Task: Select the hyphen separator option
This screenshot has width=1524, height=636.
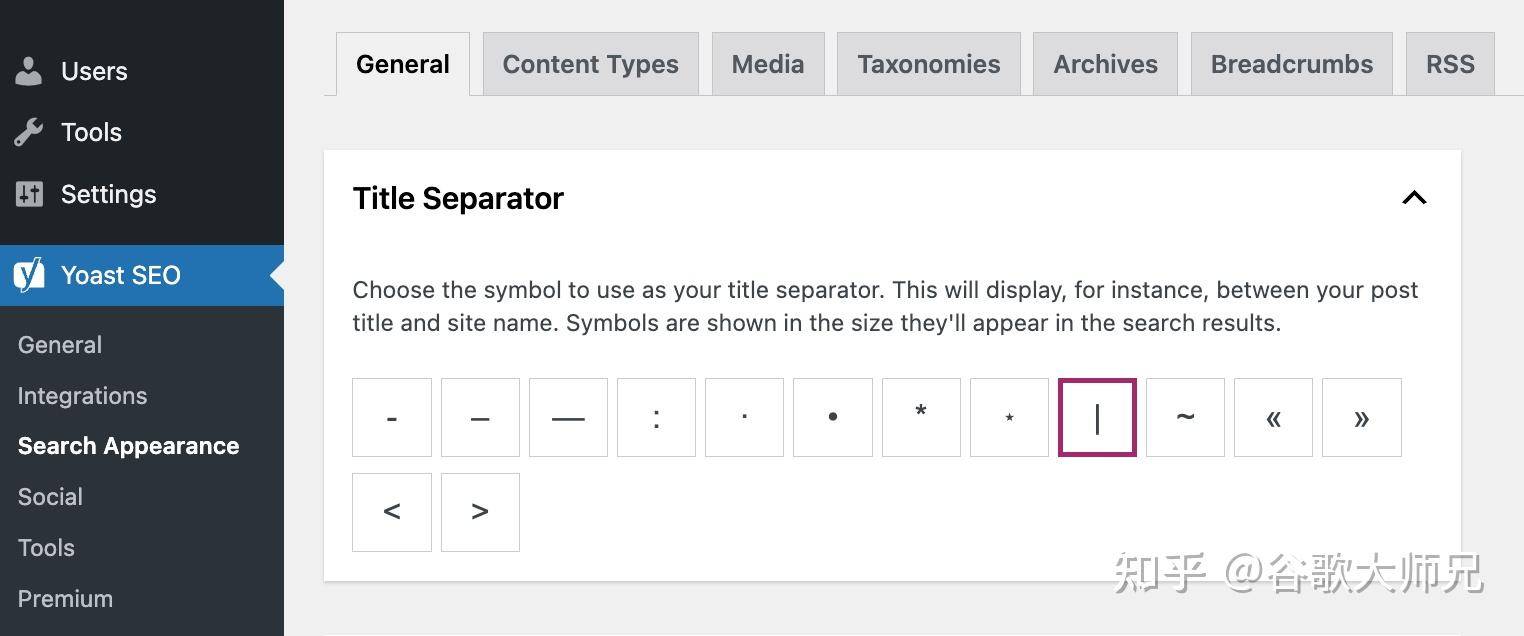Action: pyautogui.click(x=392, y=417)
